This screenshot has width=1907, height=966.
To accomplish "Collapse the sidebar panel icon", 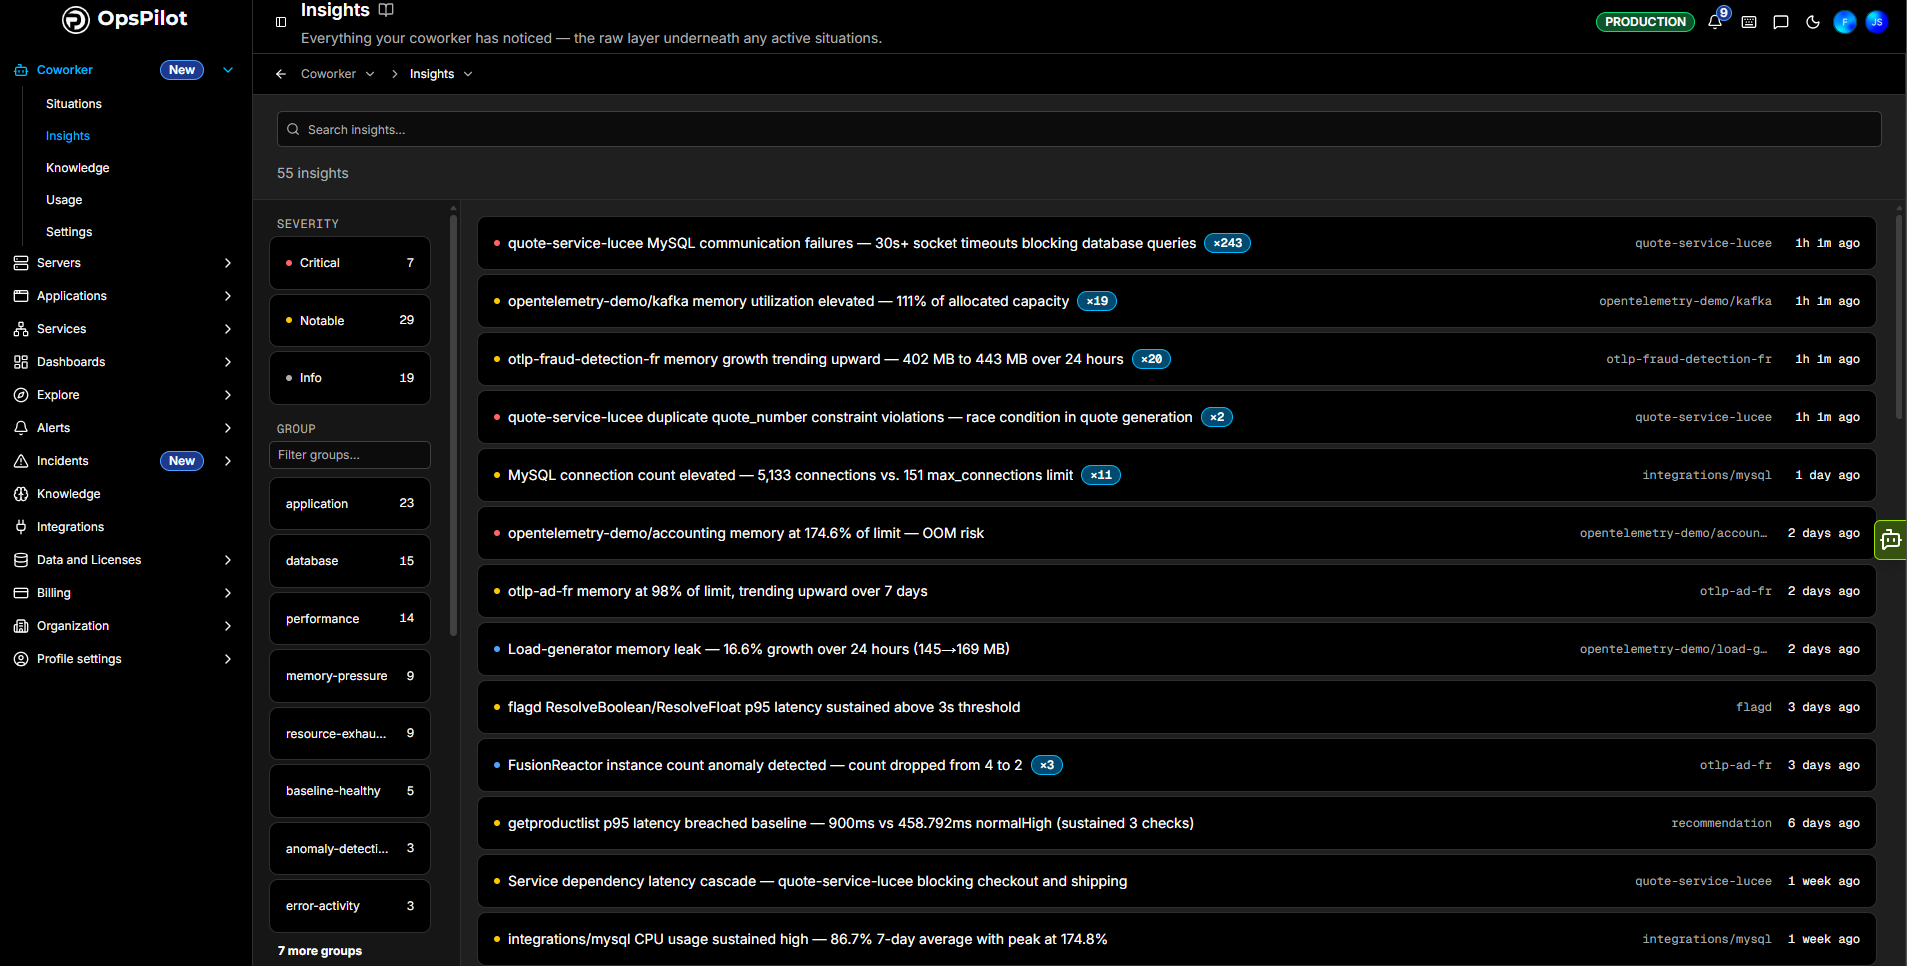I will tap(281, 22).
